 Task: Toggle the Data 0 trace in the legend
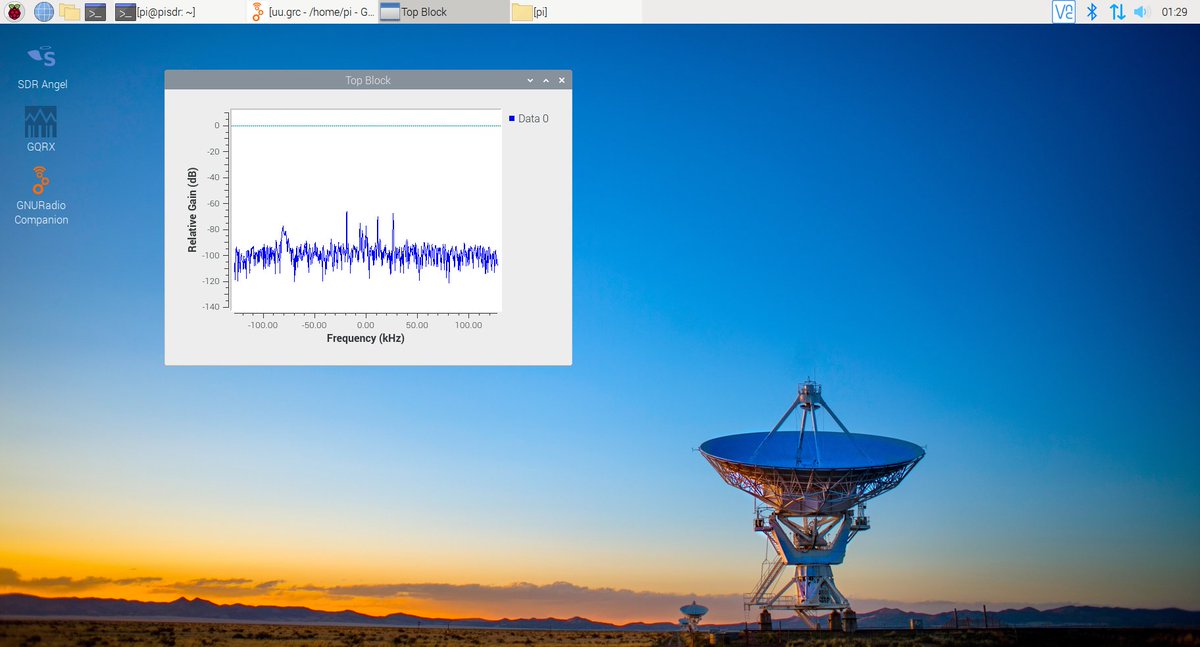click(528, 118)
